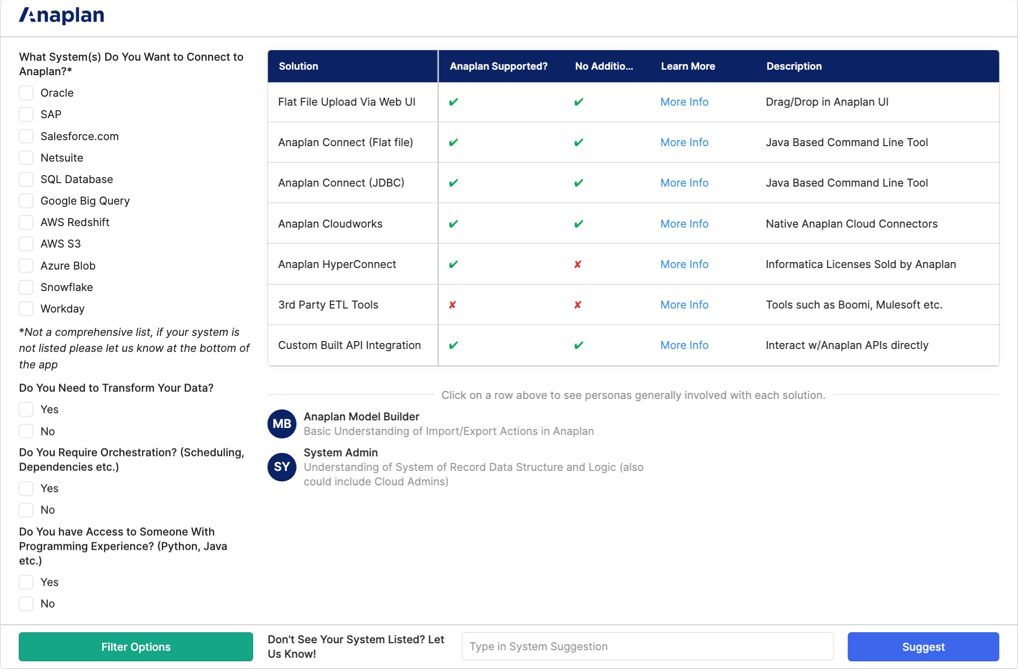Screen dimensions: 1018x669
Task: Select the Anaplan HyperConnect solution row
Action: click(x=633, y=264)
